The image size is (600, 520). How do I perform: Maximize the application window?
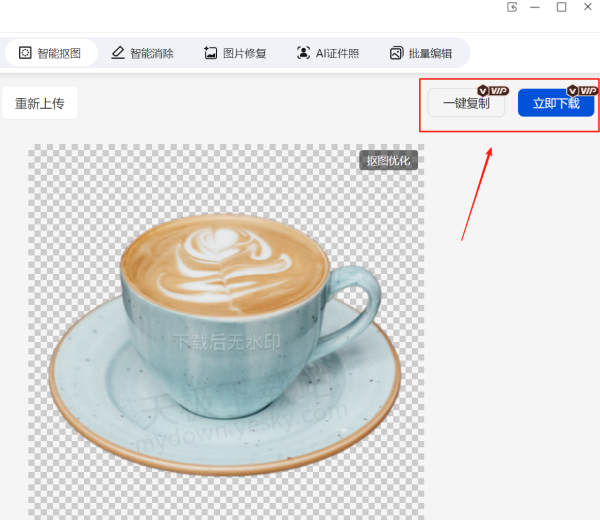pos(561,7)
